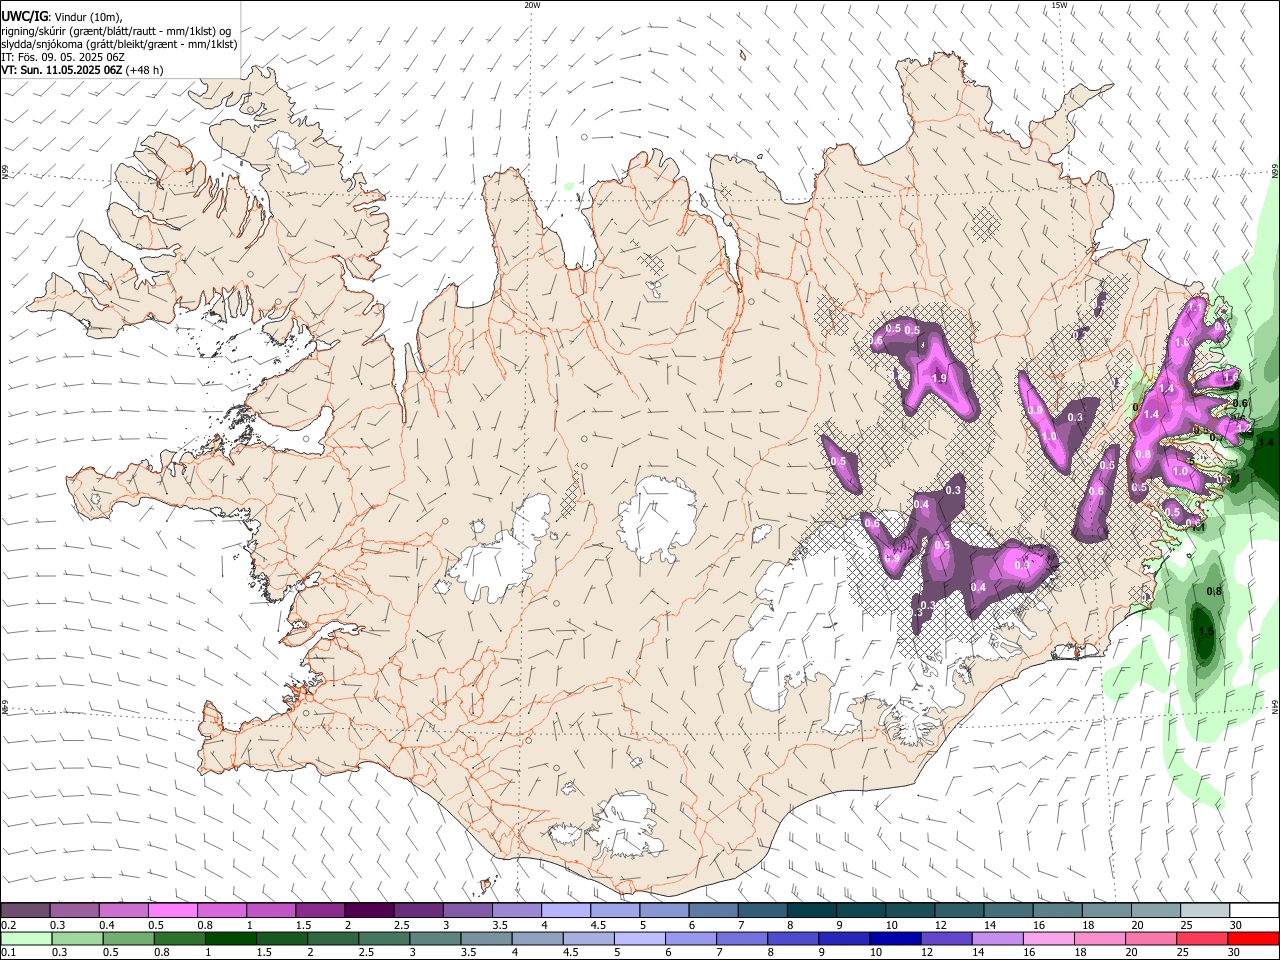Pick the light pink rain swatch between 16 and 18
The image size is (1280, 960).
(1049, 938)
